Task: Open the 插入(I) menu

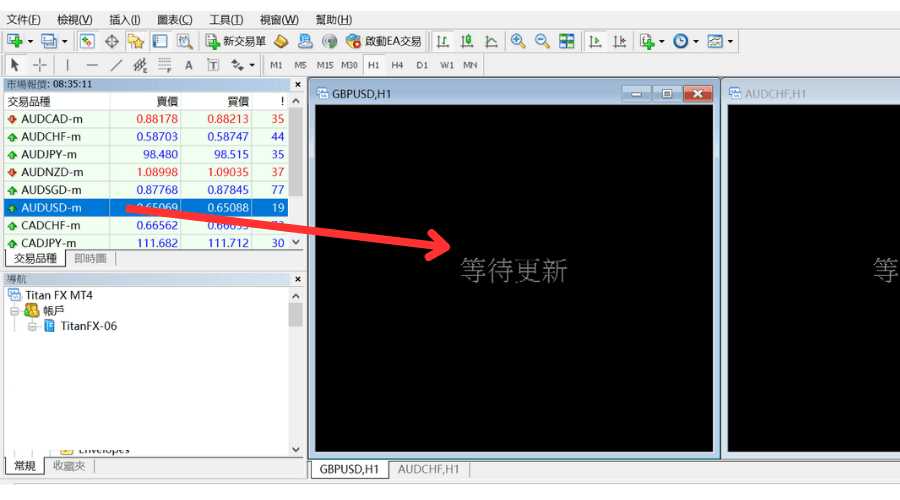Action: pyautogui.click(x=125, y=19)
